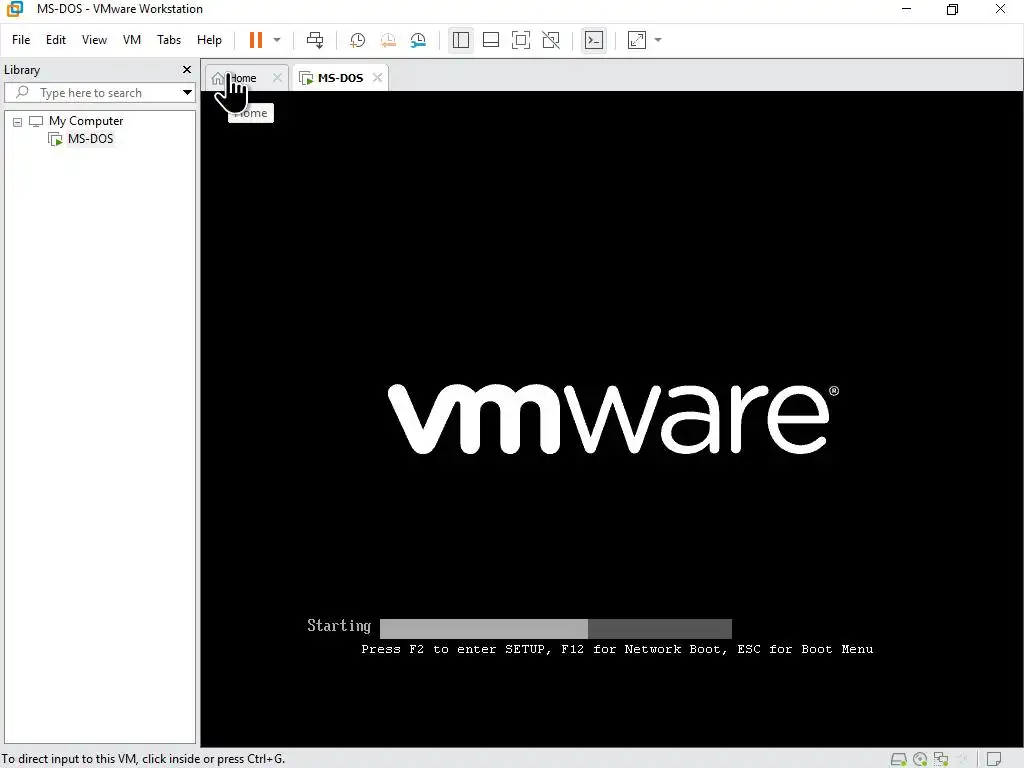This screenshot has width=1024, height=768.
Task: Toggle the thumbnail bar view
Action: tap(490, 40)
